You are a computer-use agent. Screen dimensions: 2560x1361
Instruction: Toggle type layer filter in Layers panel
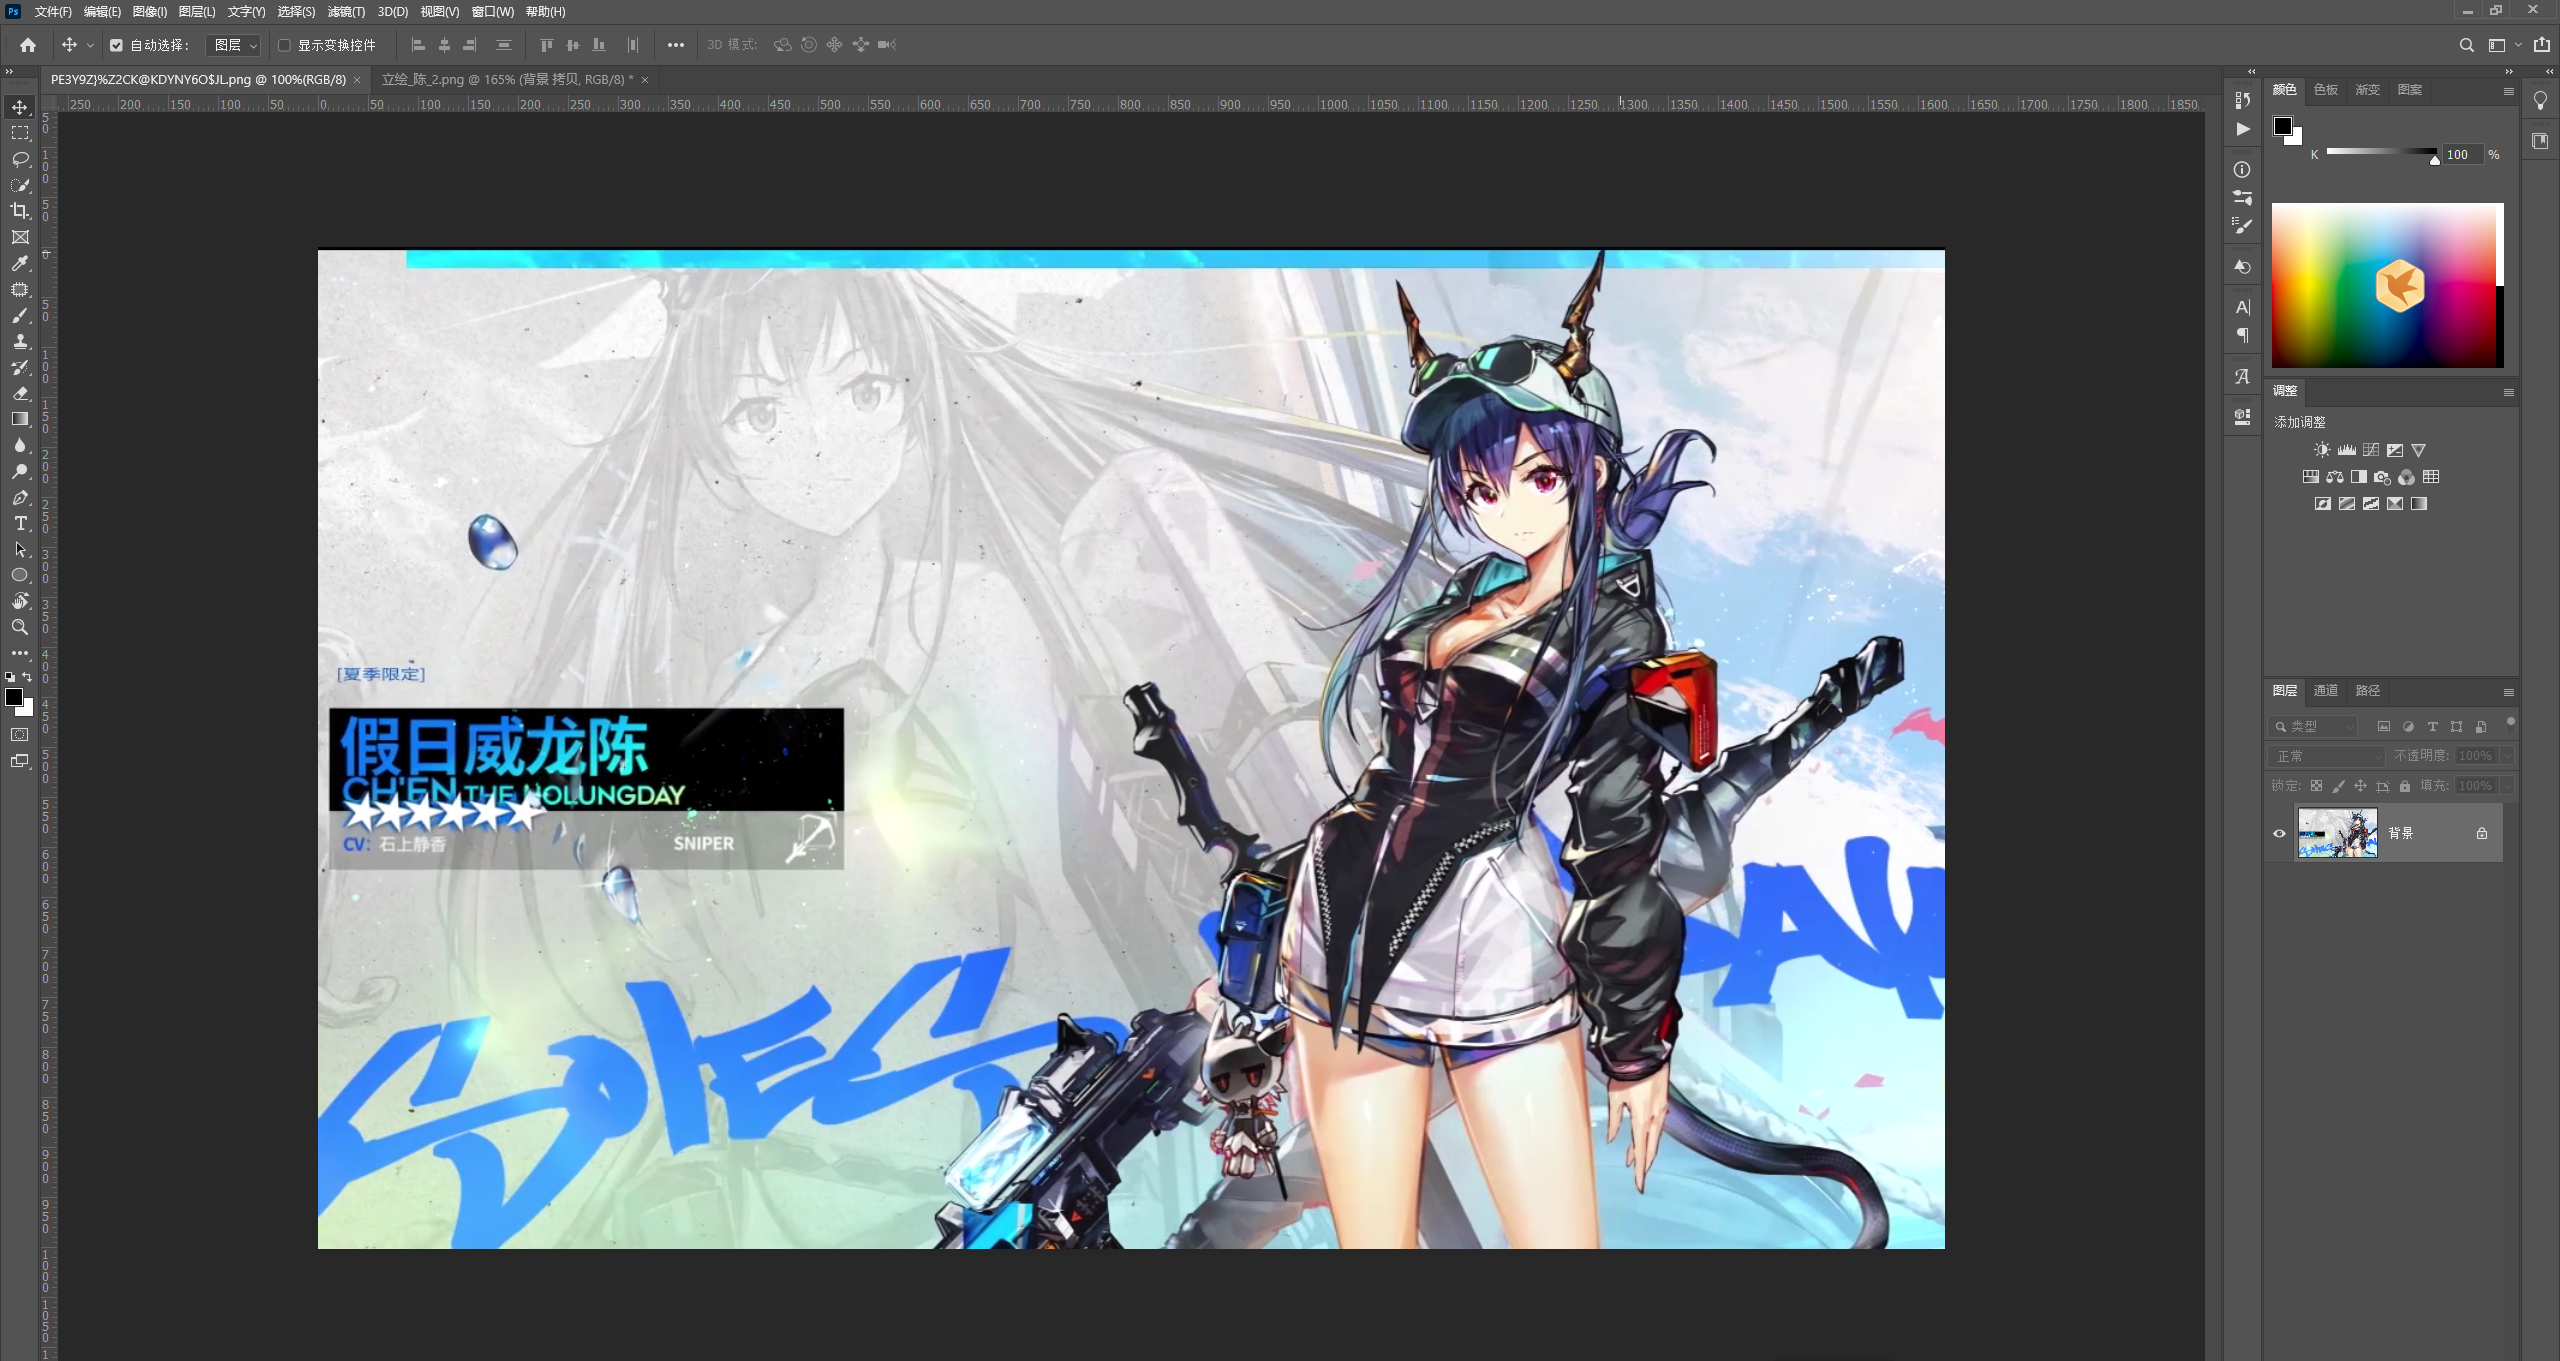click(2432, 727)
